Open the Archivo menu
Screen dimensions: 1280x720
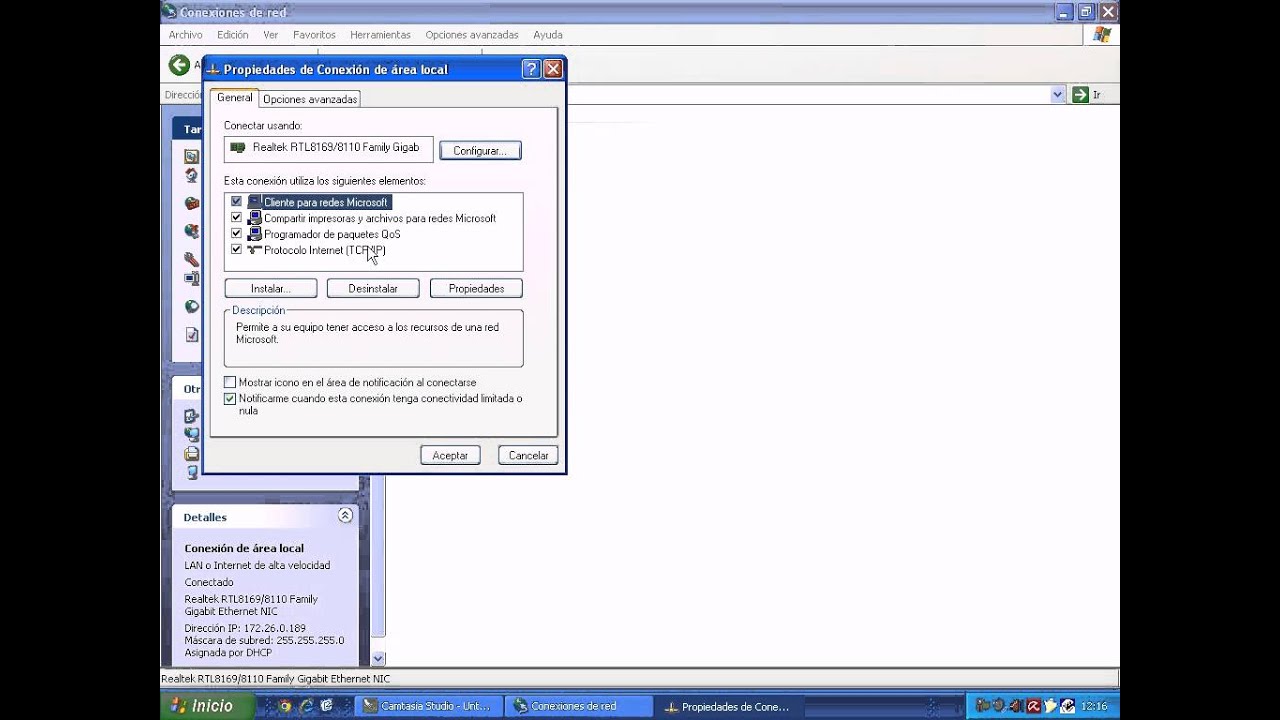point(185,34)
